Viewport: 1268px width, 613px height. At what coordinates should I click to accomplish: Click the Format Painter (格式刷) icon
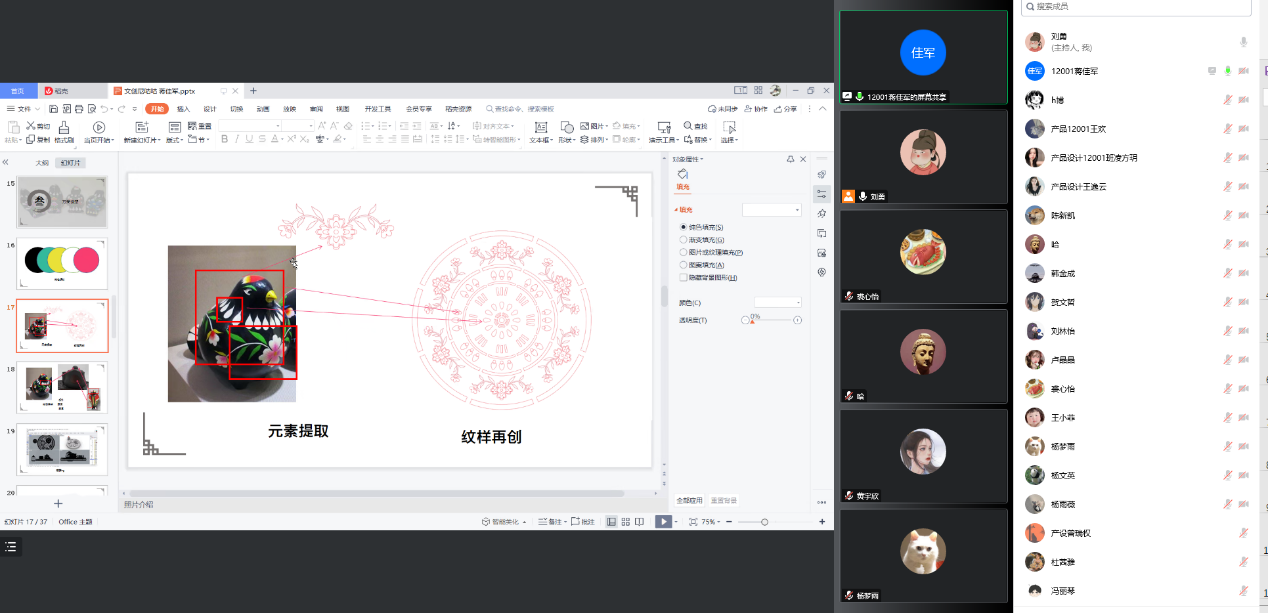(63, 132)
